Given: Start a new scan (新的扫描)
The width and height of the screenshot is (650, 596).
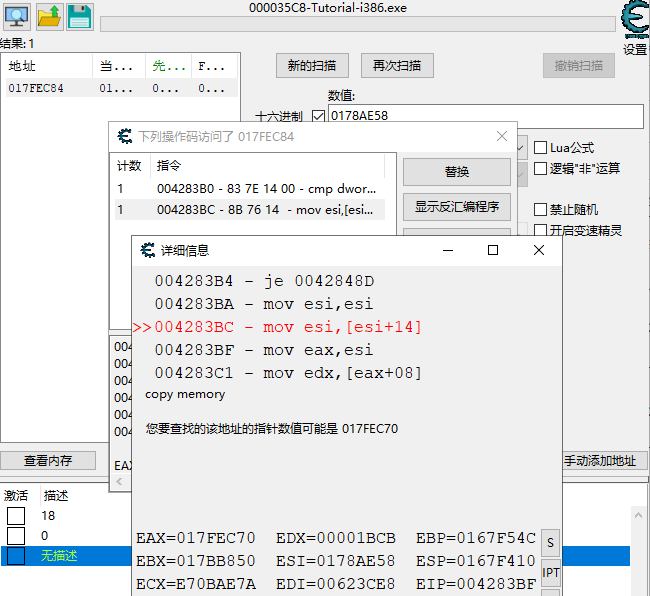Looking at the screenshot, I should click(x=312, y=65).
